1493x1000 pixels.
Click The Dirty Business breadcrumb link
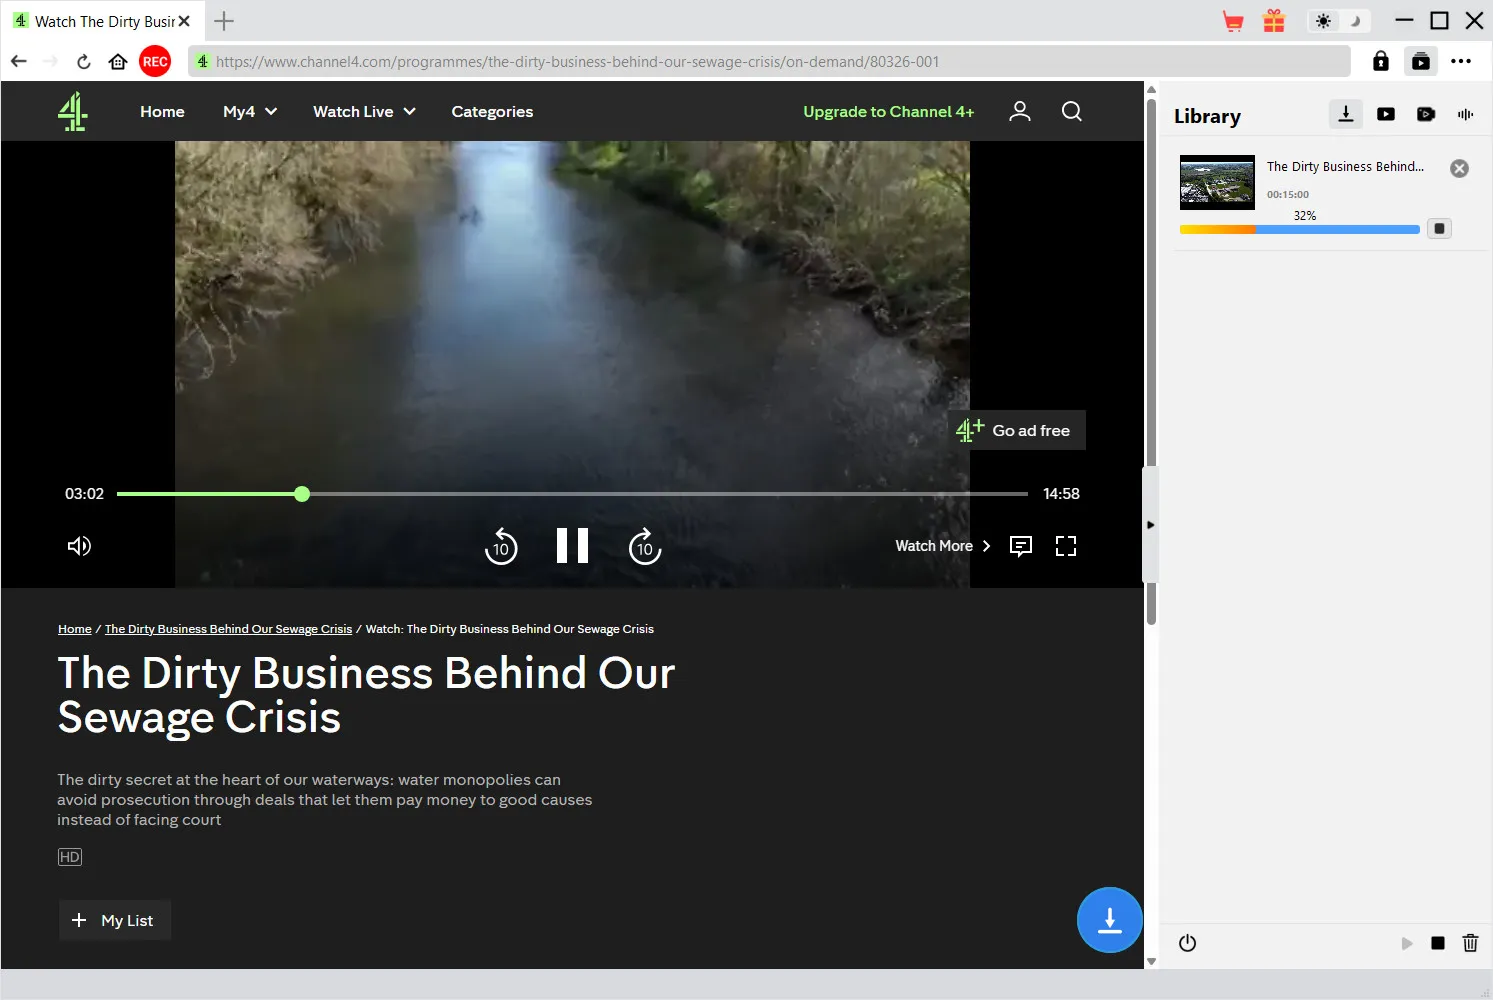pos(228,629)
